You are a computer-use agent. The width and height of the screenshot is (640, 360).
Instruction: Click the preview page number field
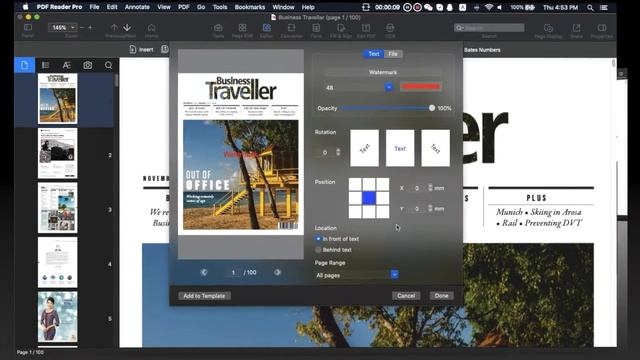(233, 272)
